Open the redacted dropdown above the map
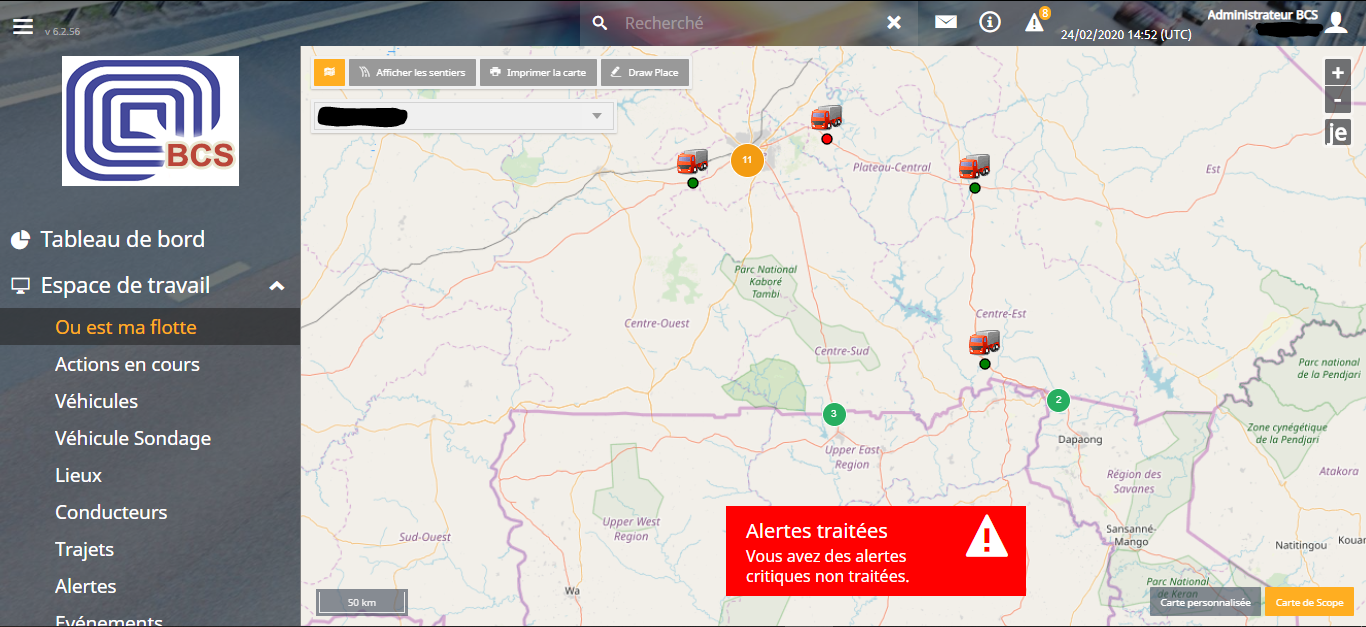 coord(463,116)
